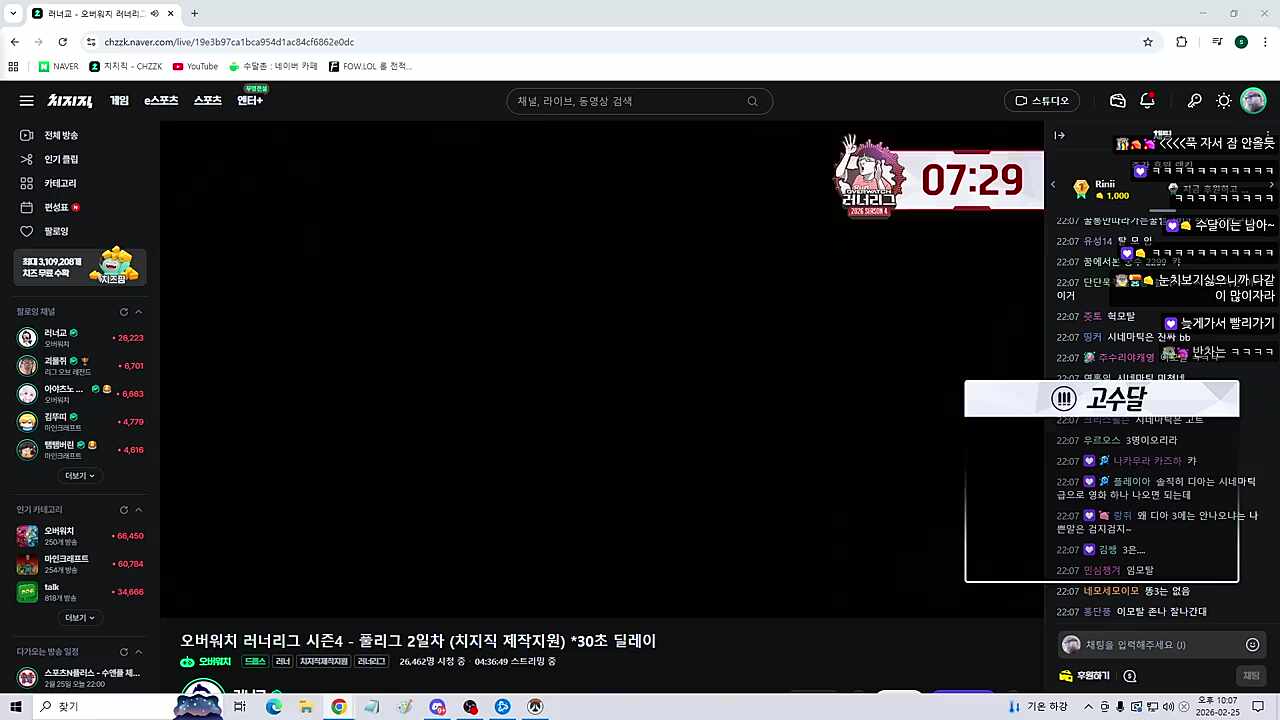Collapse the 인기 카테고리 section chevron
The height and width of the screenshot is (720, 1280).
(138, 509)
